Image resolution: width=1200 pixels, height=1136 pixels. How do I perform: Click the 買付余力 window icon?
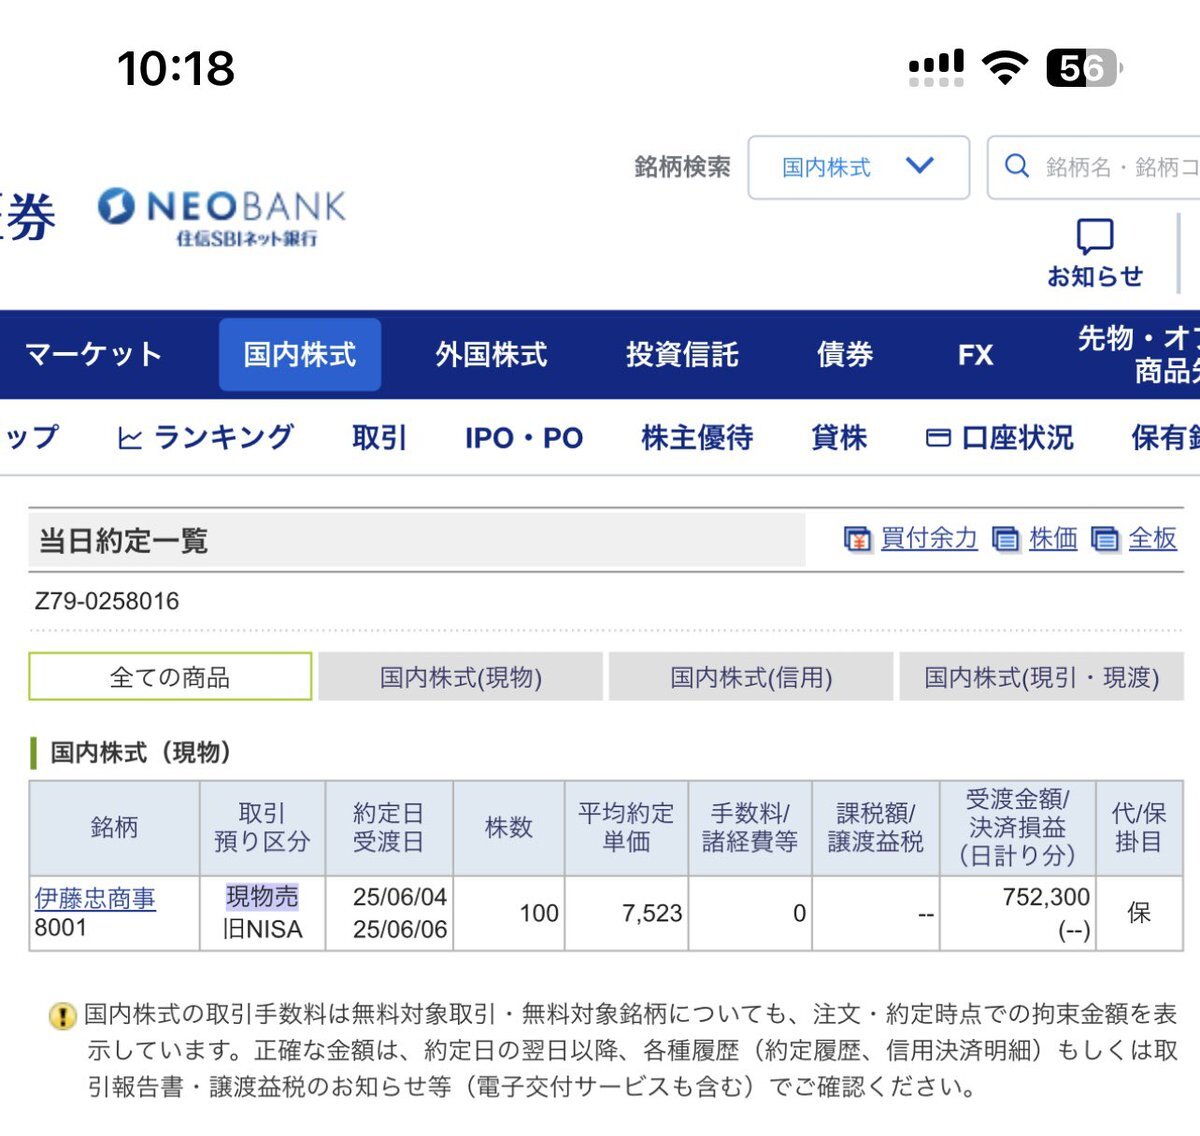857,539
